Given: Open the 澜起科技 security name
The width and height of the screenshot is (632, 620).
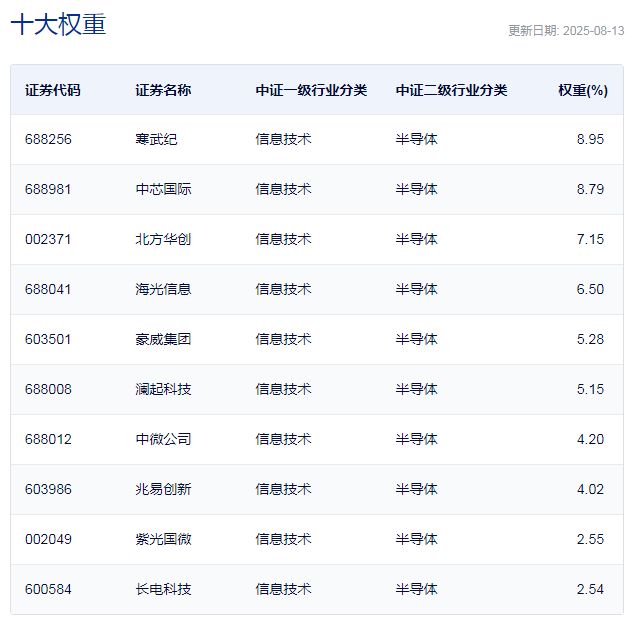Looking at the screenshot, I should [163, 389].
